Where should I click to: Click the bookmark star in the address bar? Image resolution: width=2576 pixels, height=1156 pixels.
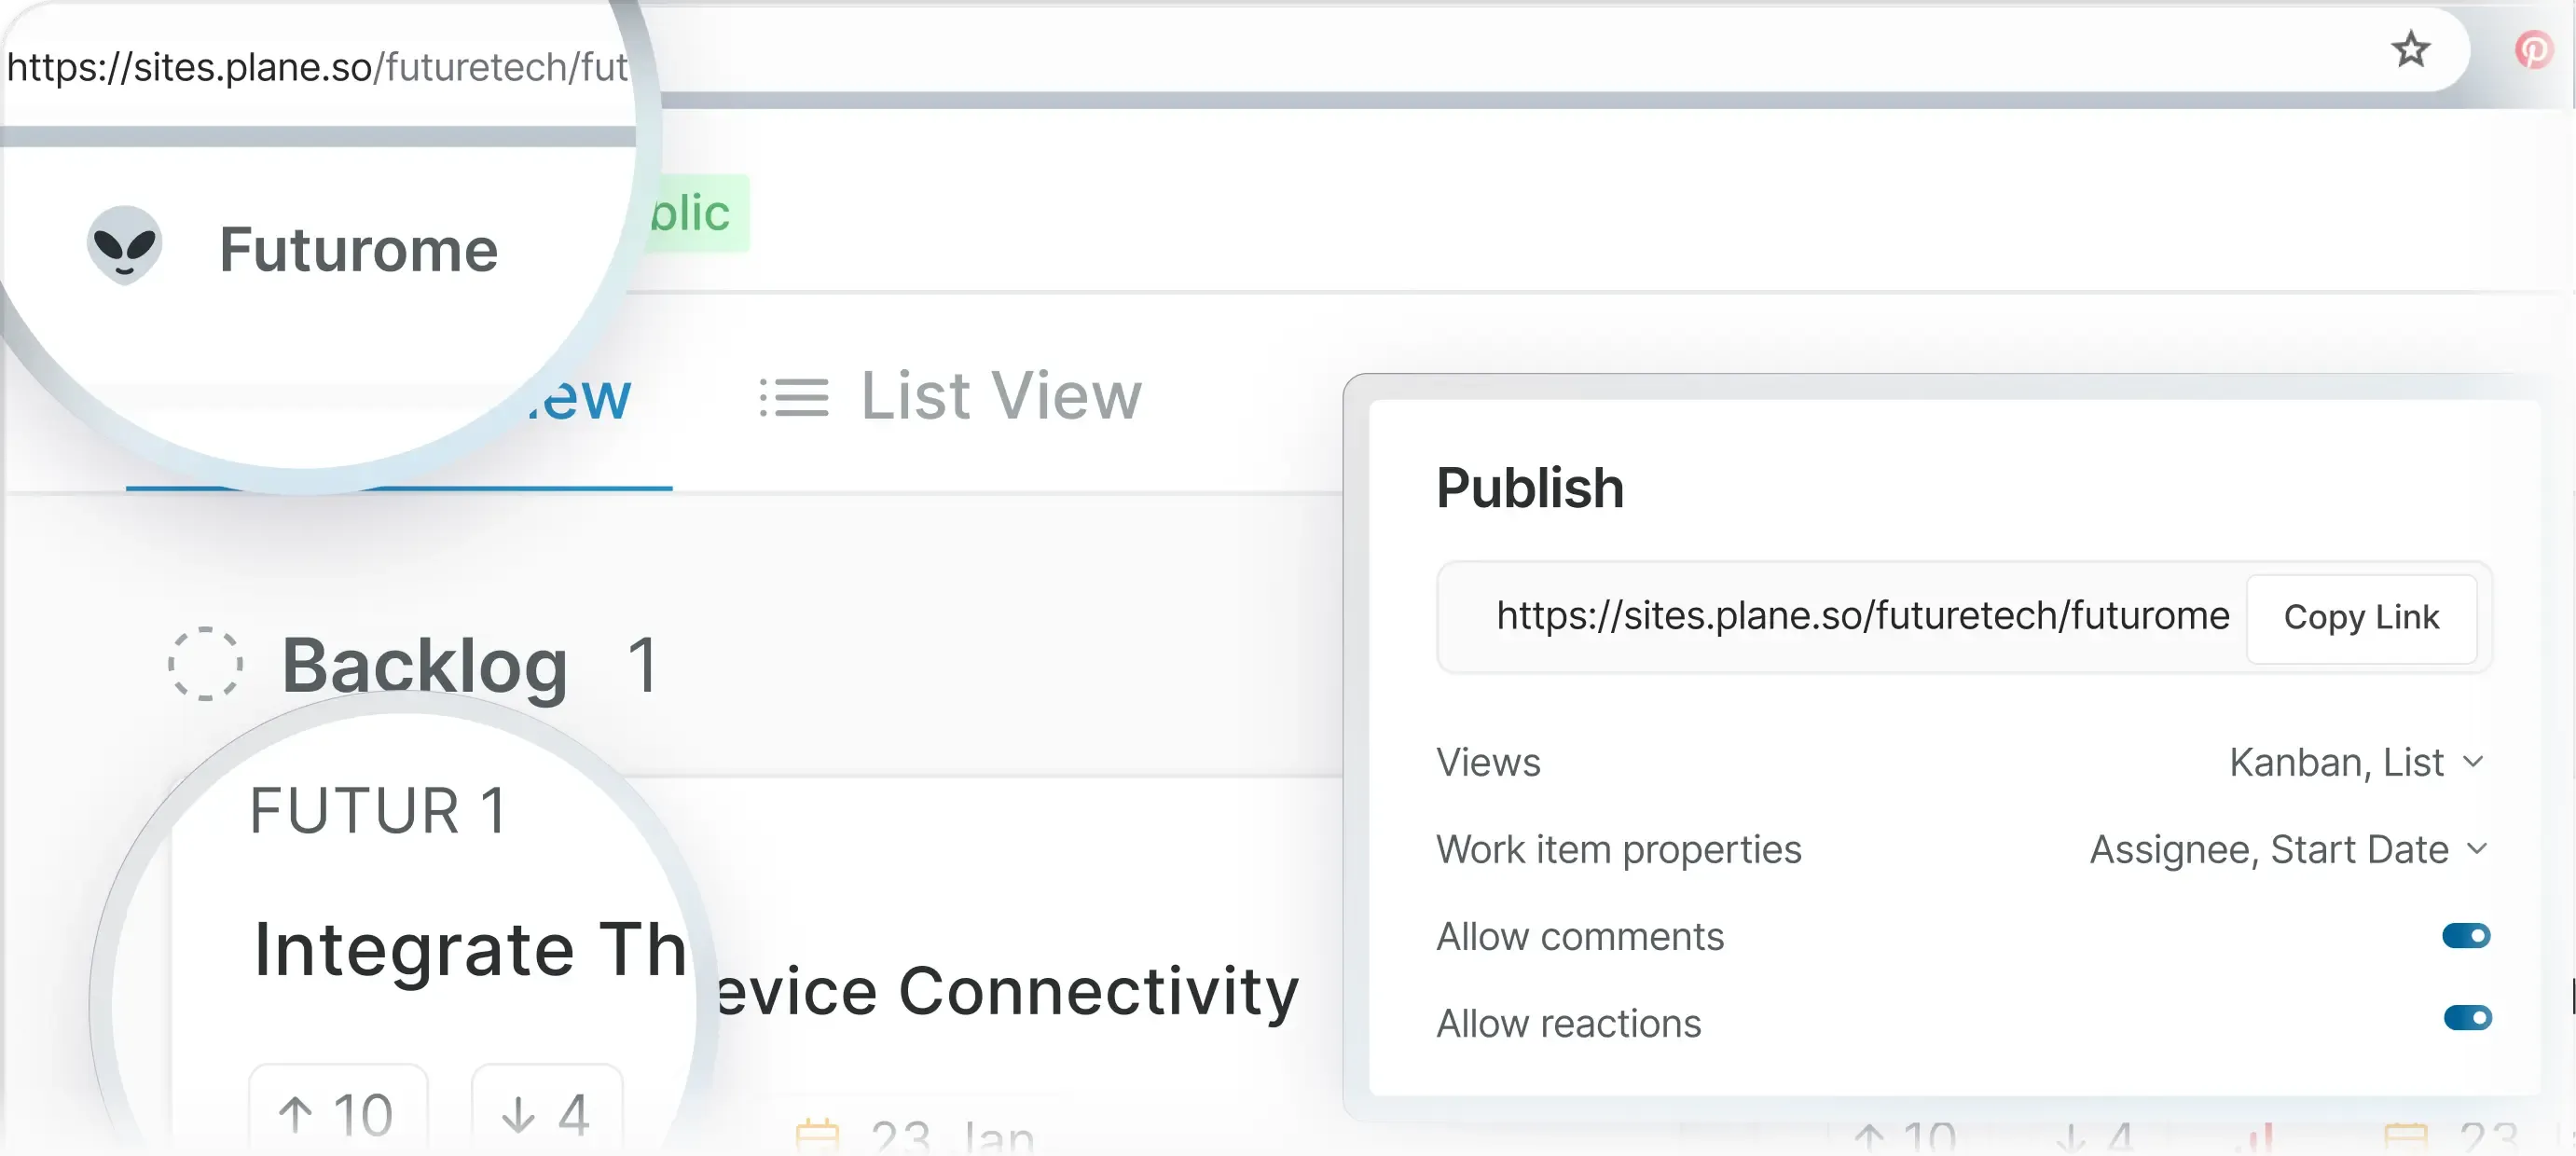coord(2411,49)
